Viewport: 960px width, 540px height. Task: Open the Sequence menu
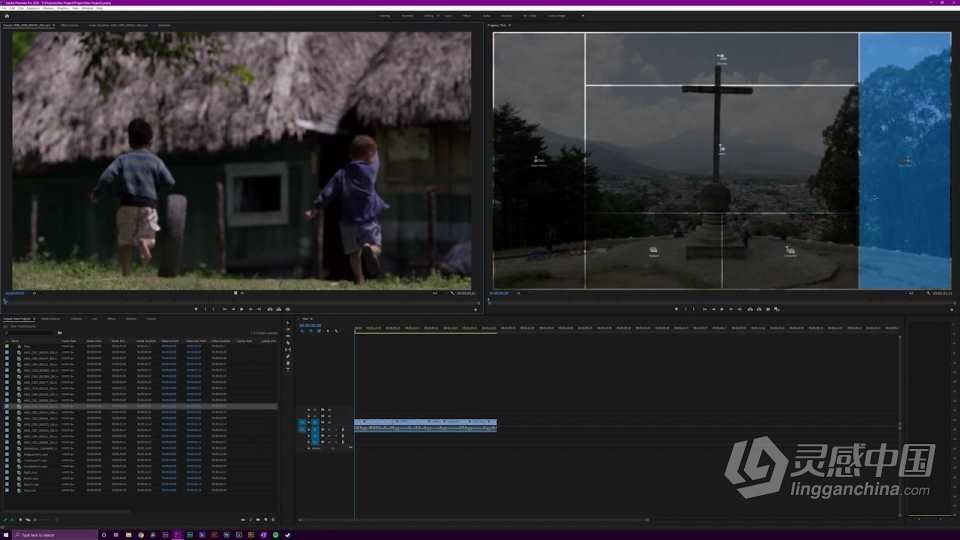pos(33,8)
